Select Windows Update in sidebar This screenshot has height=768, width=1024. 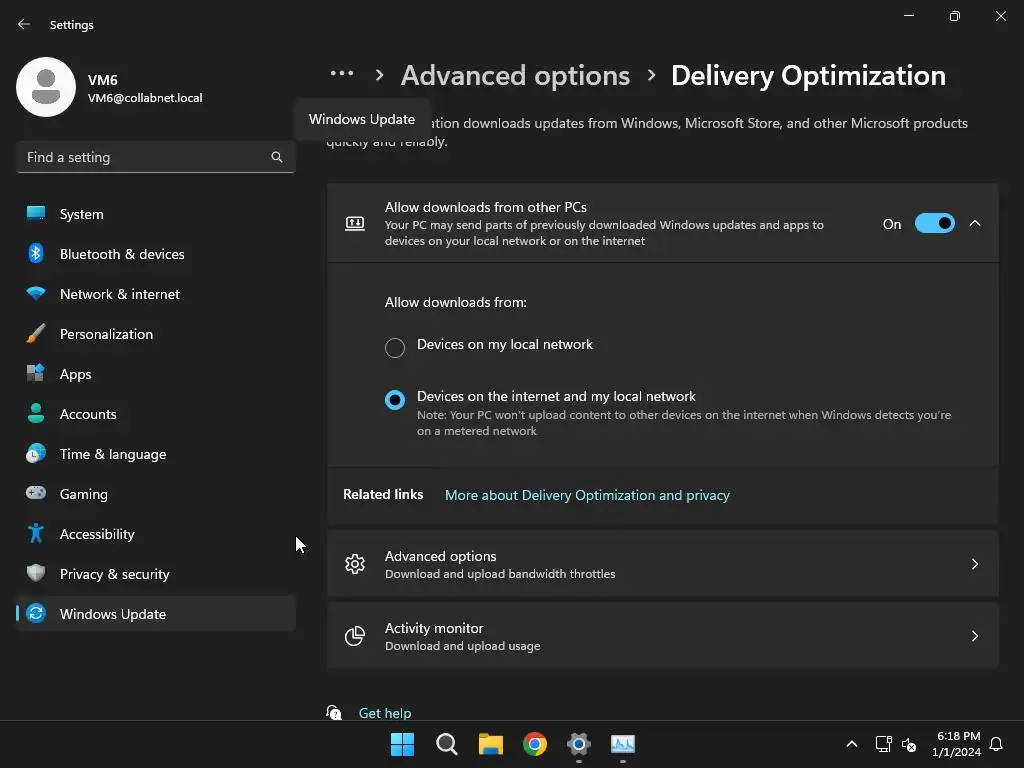(x=155, y=613)
